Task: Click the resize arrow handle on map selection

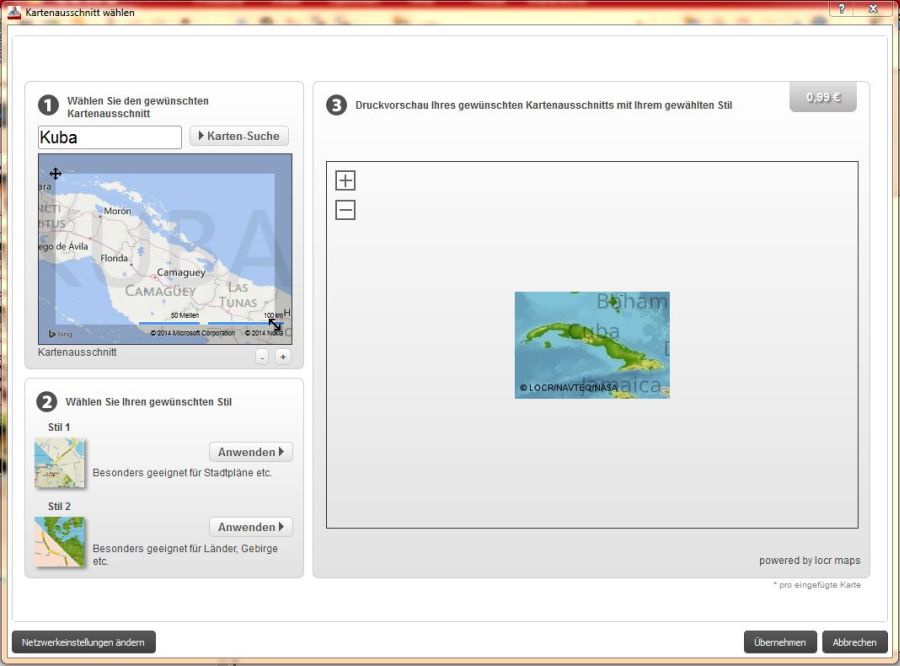Action: (x=275, y=325)
